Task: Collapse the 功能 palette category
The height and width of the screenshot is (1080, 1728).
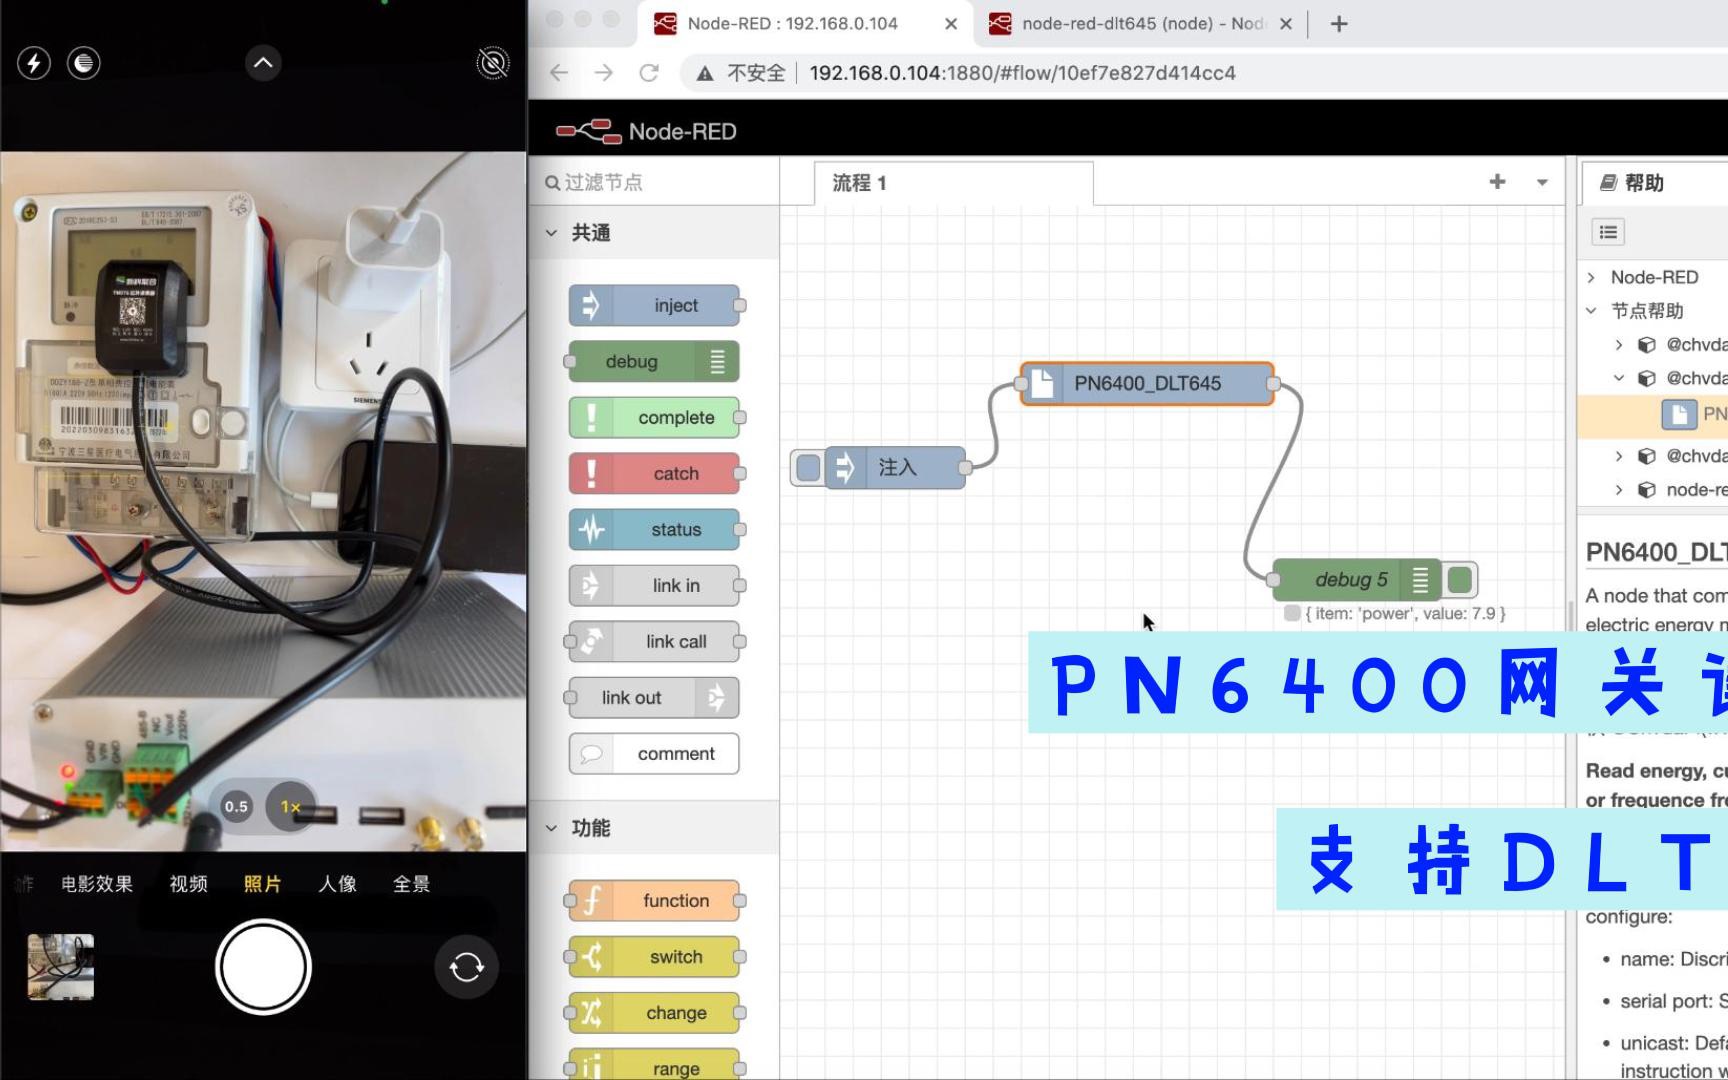Action: point(551,828)
